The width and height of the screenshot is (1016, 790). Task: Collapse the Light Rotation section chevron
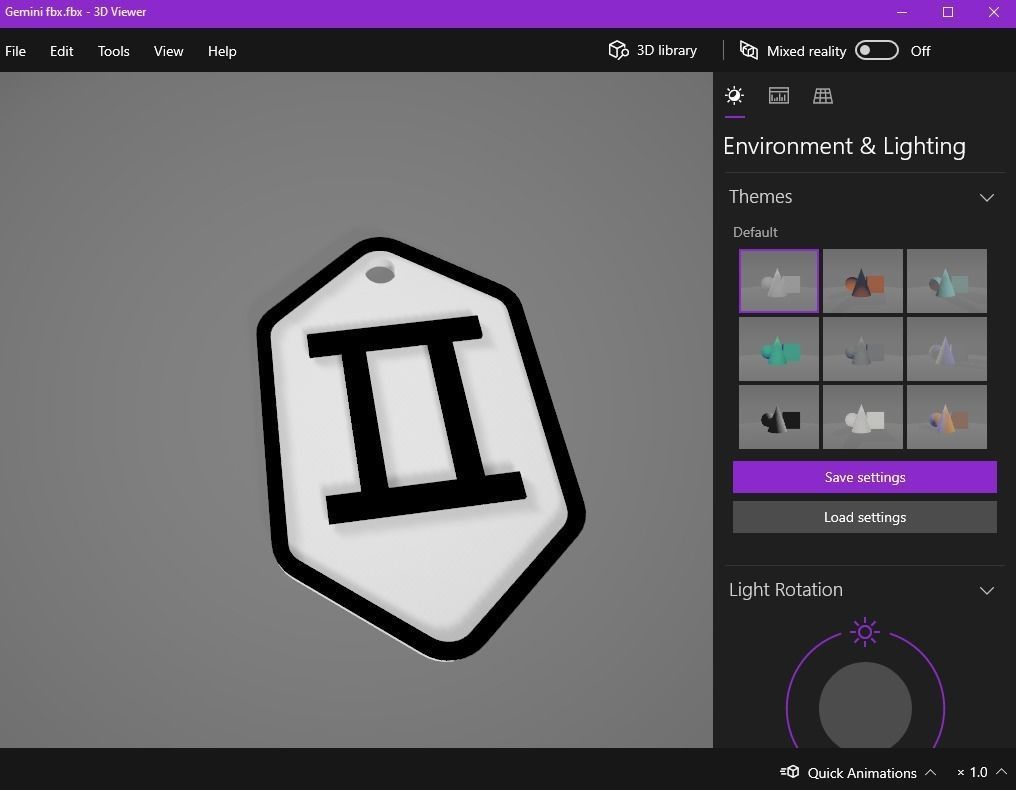pos(986,590)
